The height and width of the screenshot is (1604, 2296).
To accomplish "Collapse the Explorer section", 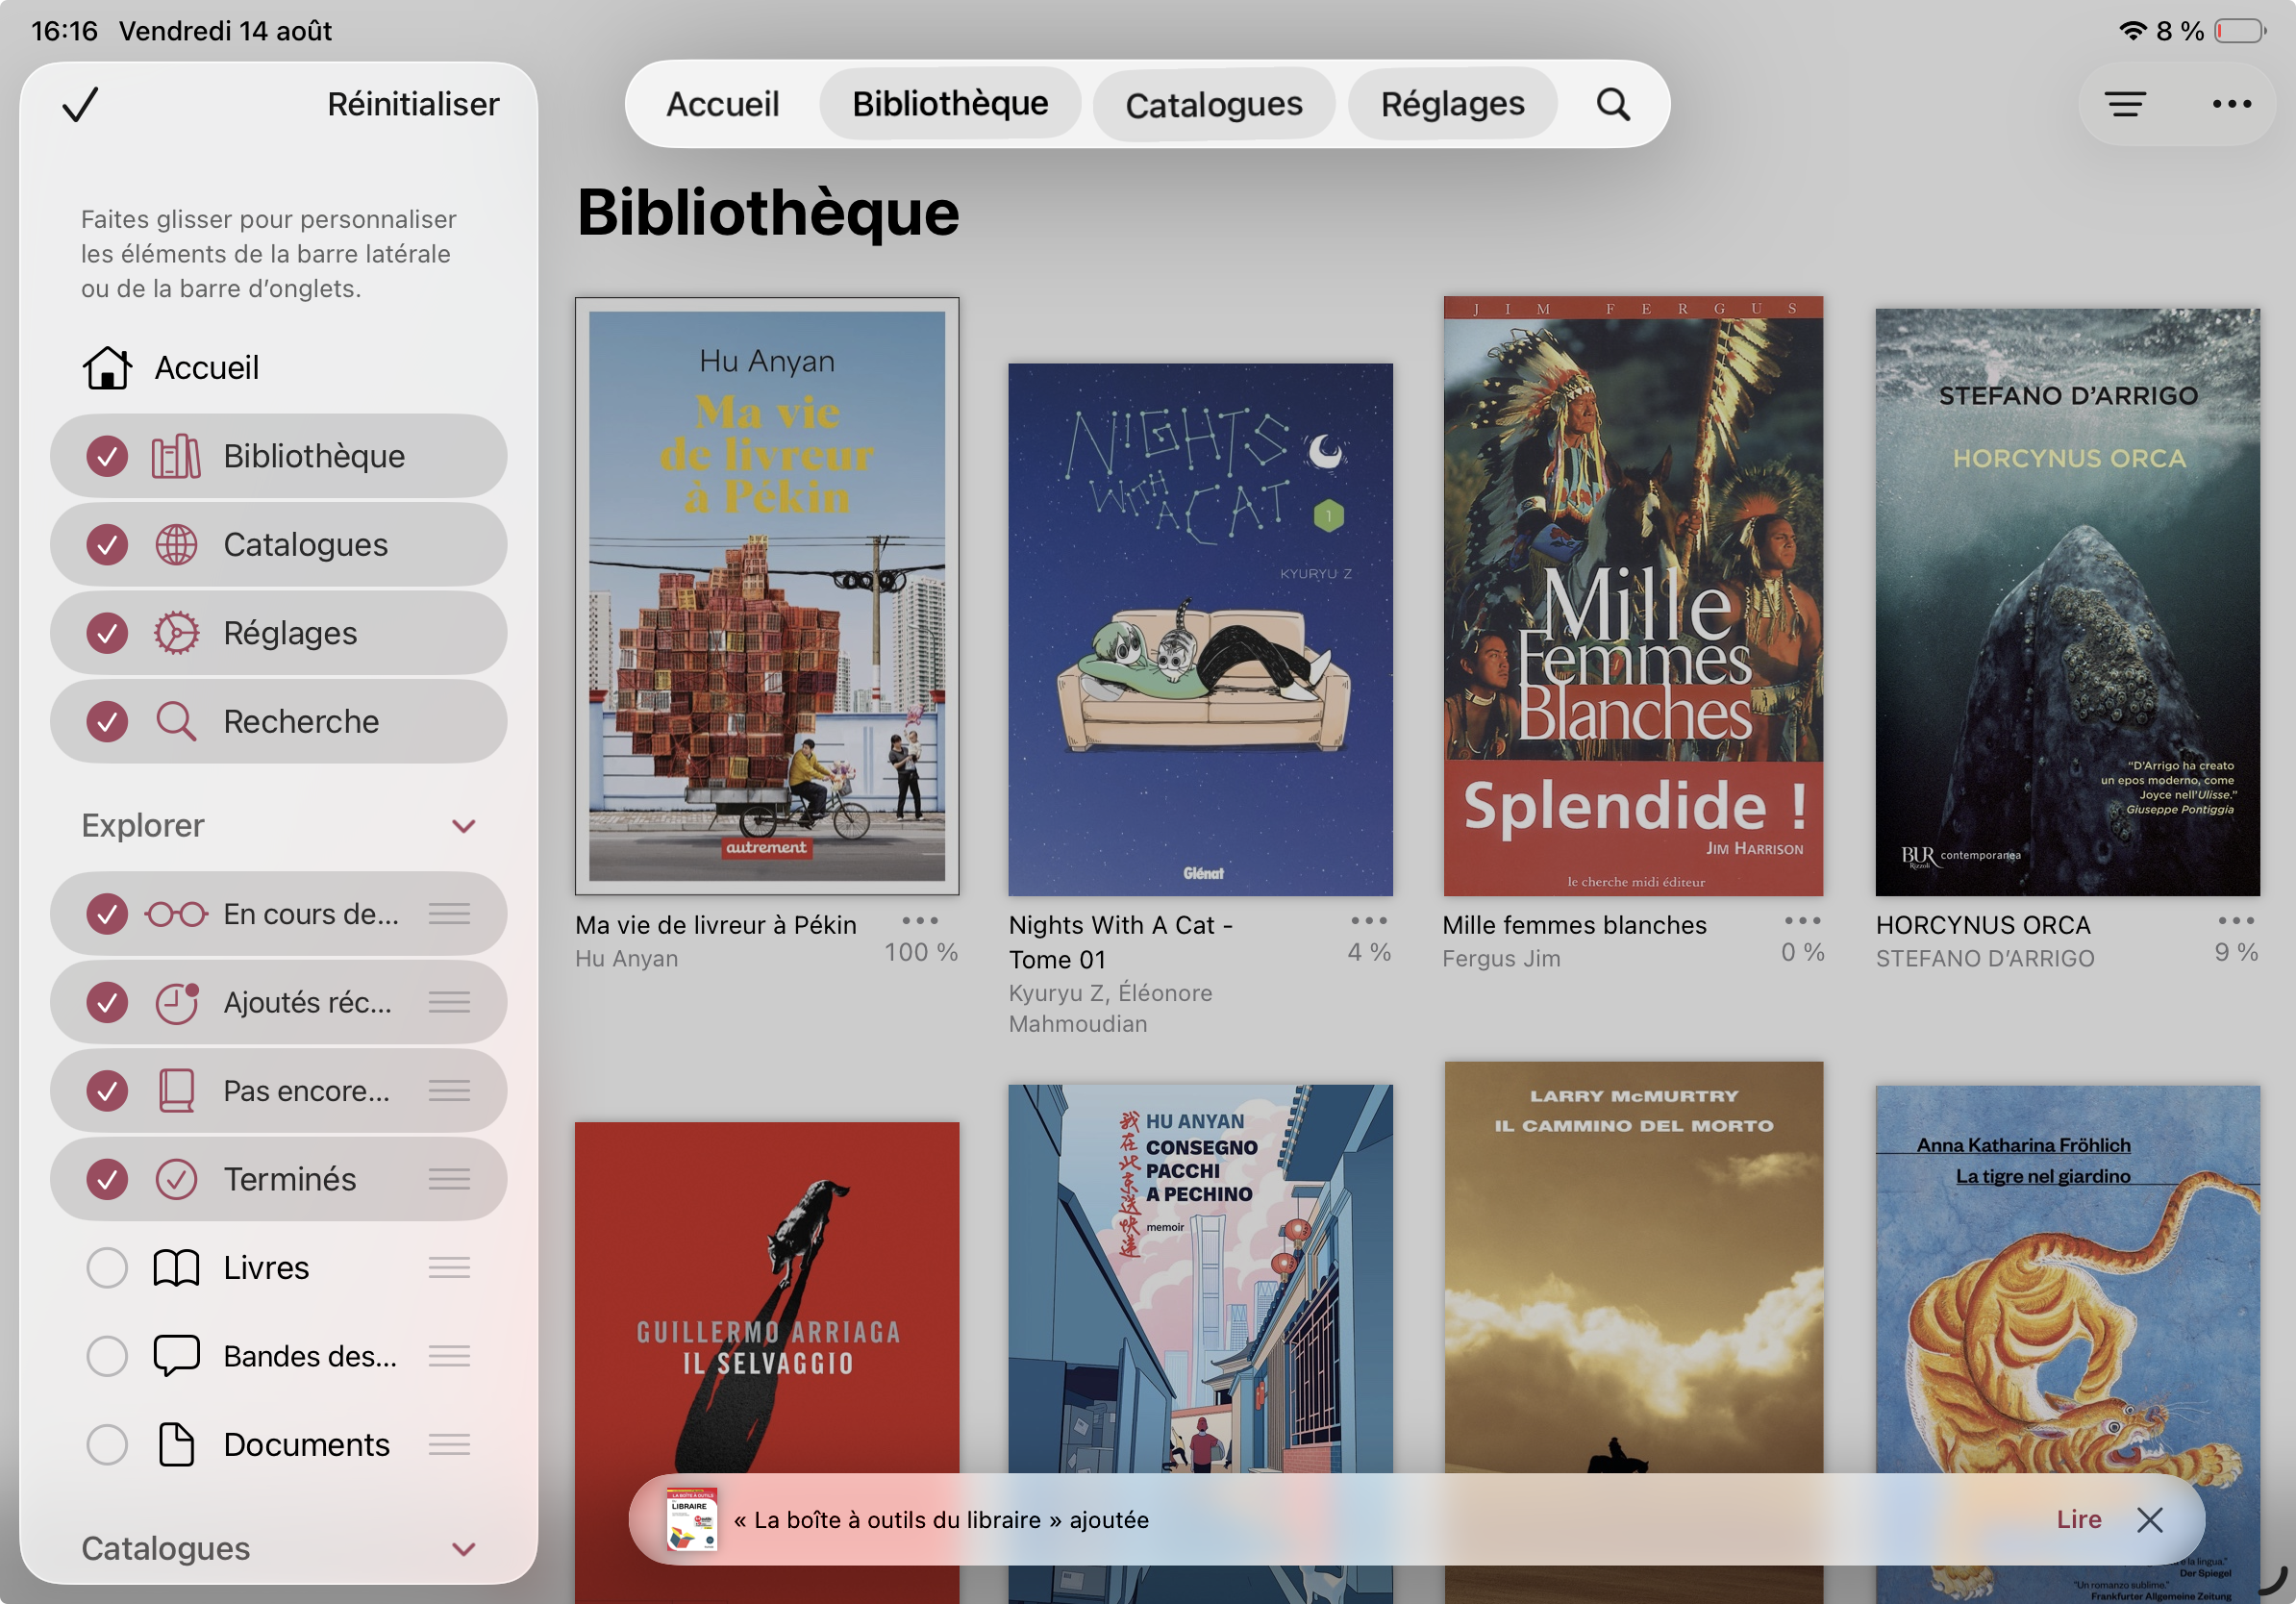I will coord(463,826).
